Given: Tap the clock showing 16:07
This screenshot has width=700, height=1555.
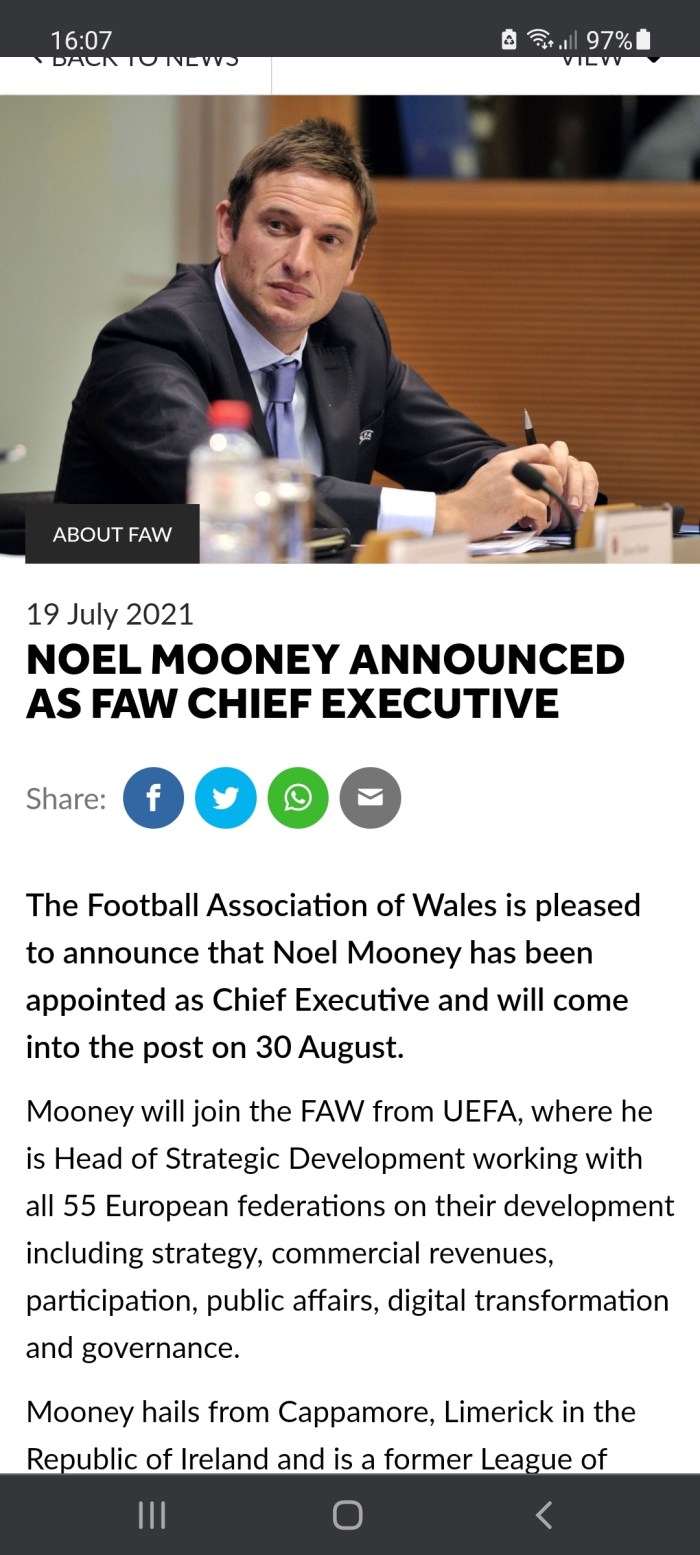Looking at the screenshot, I should point(81,40).
